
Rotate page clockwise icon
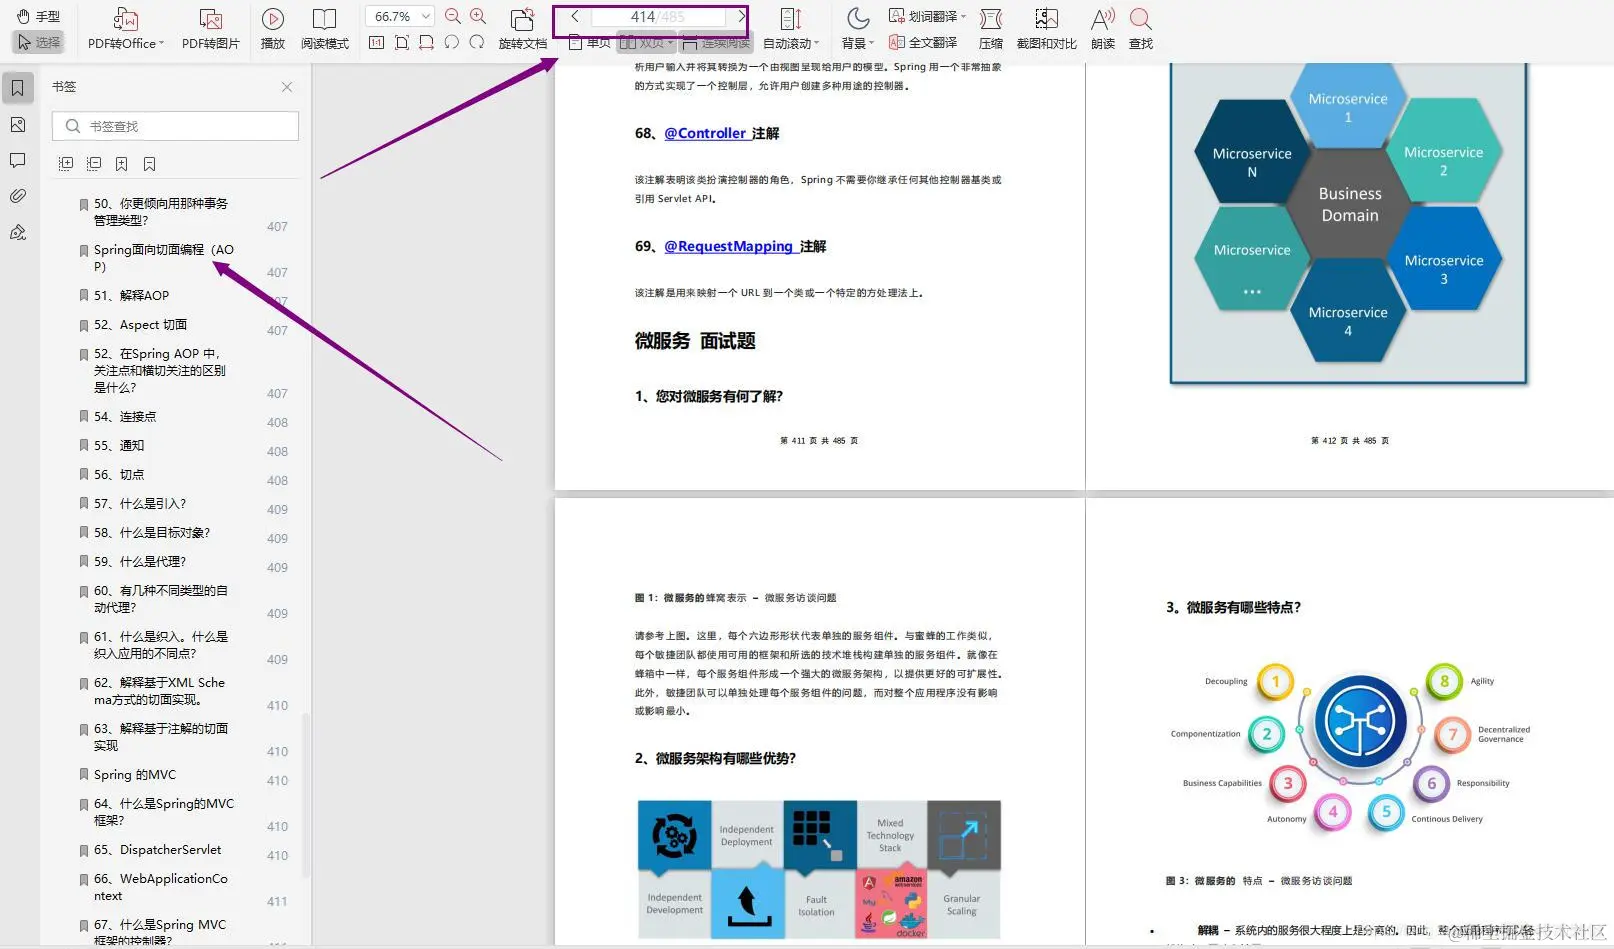tap(476, 42)
